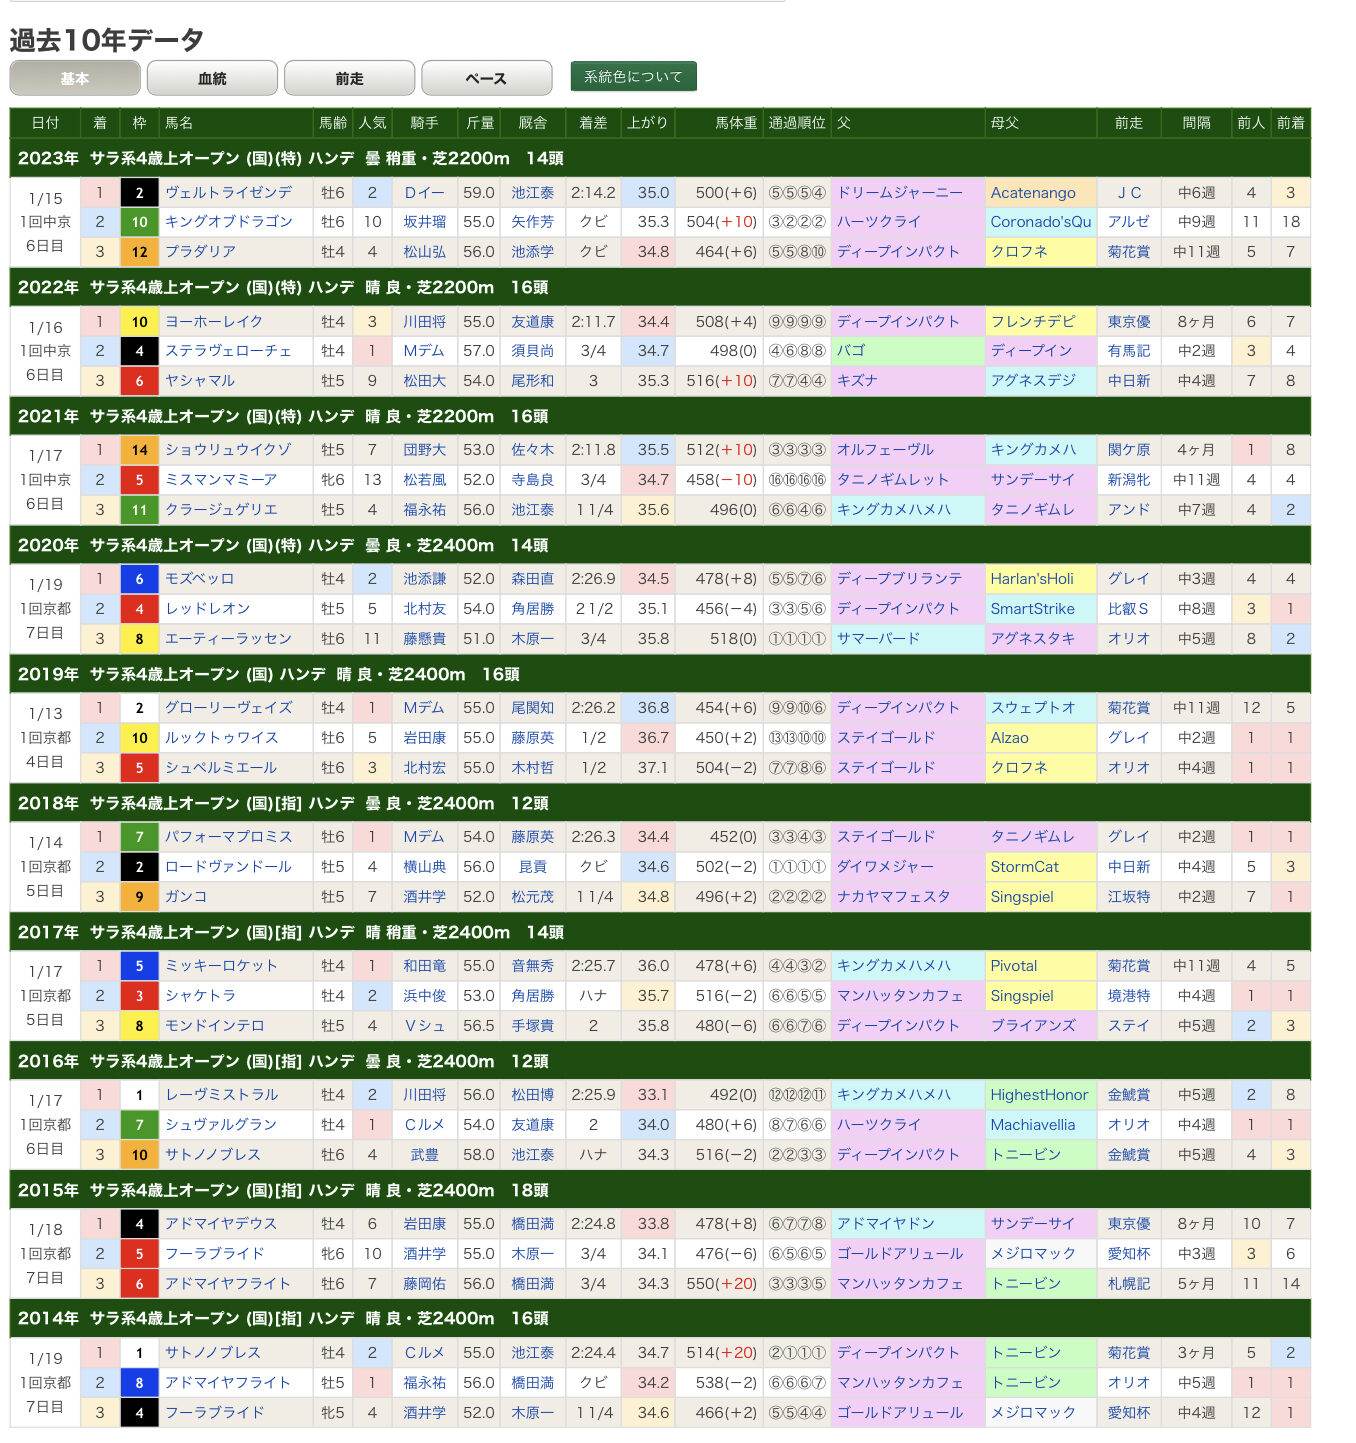The image size is (1356, 1443).
Task: Open the ペース tab
Action: tap(486, 78)
